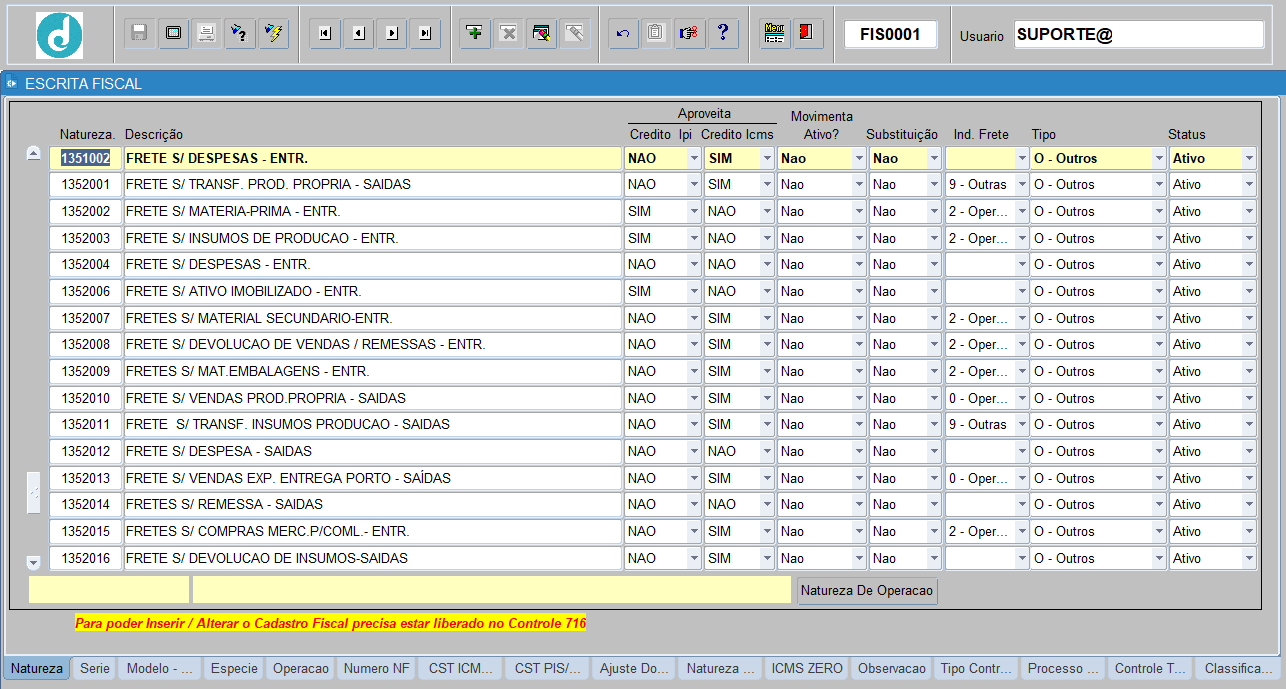Open Ind. Frete dropdown for row 1352010
The height and width of the screenshot is (689, 1286).
point(1021,399)
